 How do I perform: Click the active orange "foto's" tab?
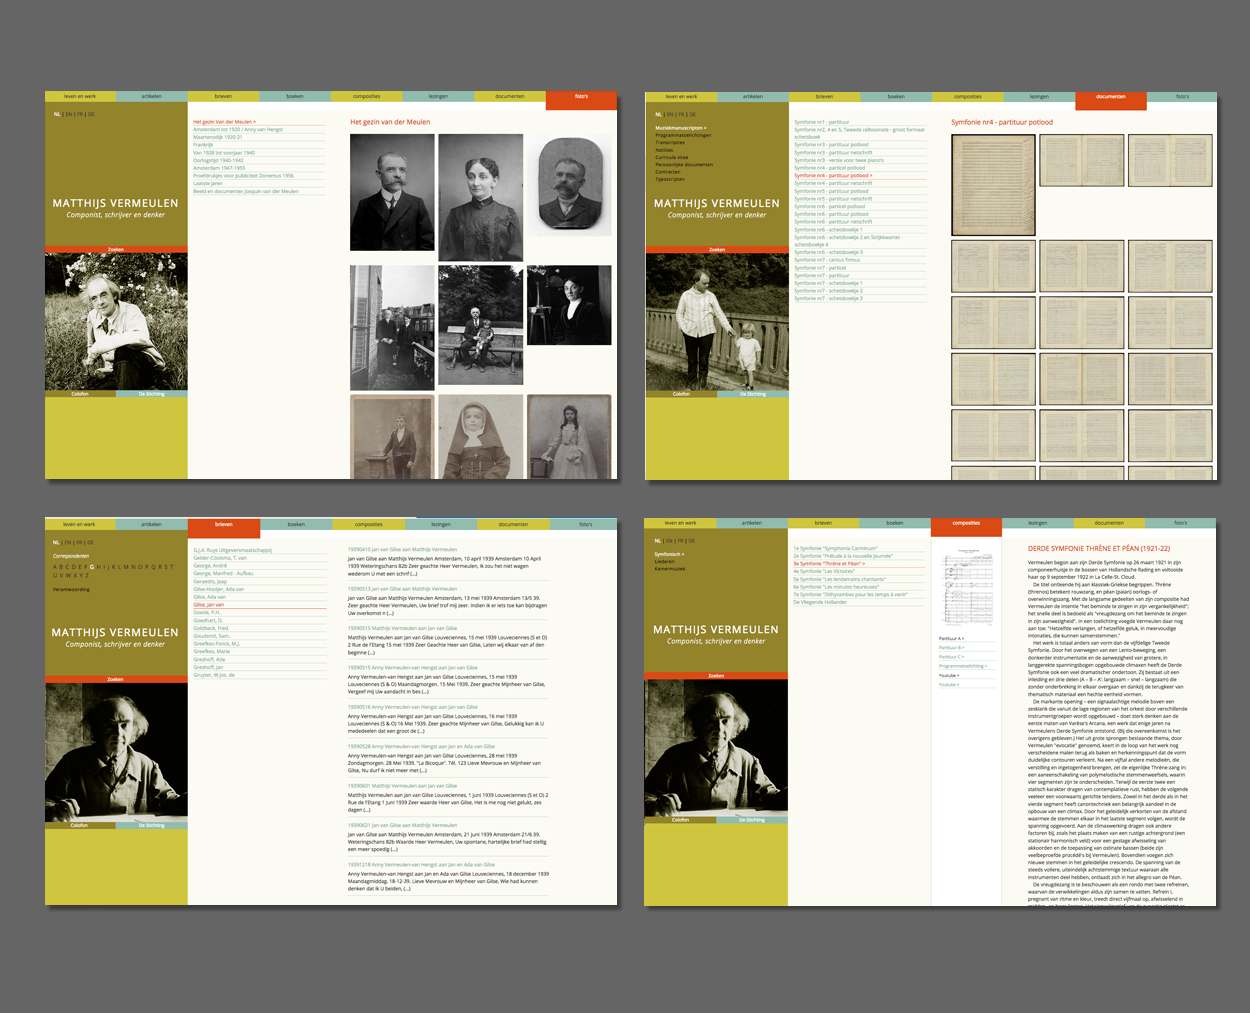581,98
